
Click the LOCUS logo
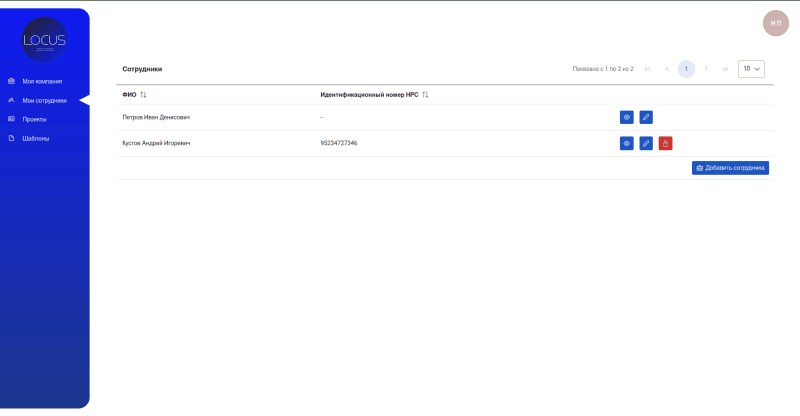[44, 40]
